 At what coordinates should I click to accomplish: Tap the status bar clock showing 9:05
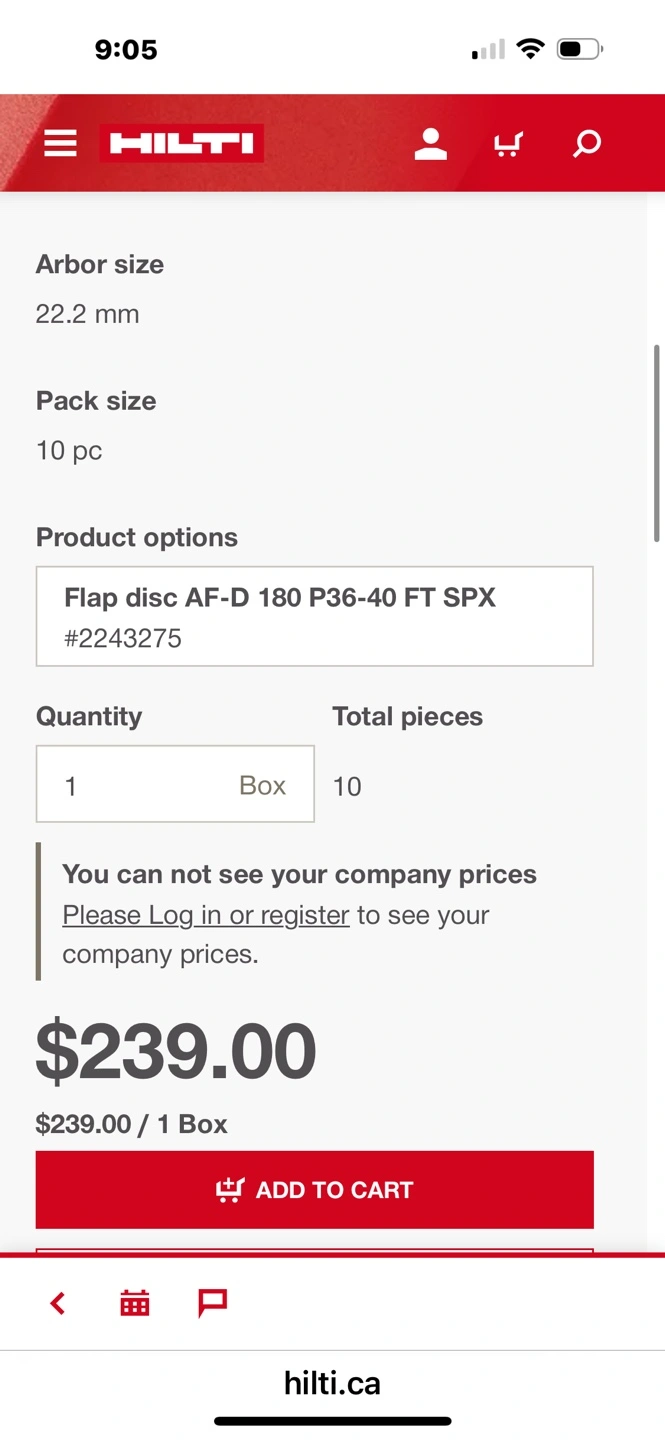click(126, 49)
